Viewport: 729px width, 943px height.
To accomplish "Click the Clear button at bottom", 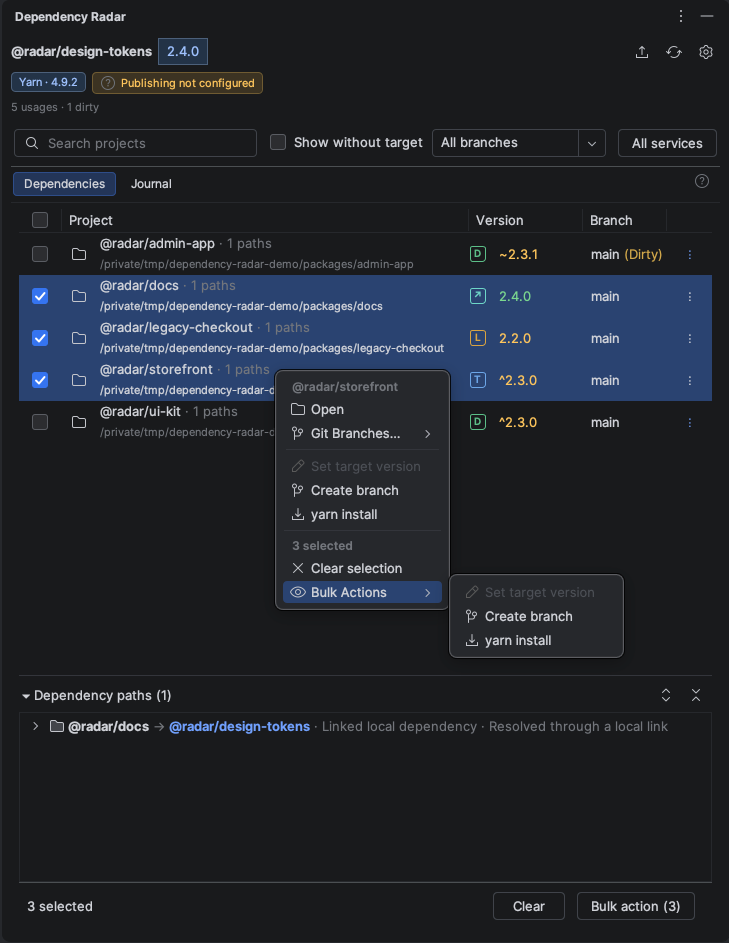I will 529,906.
